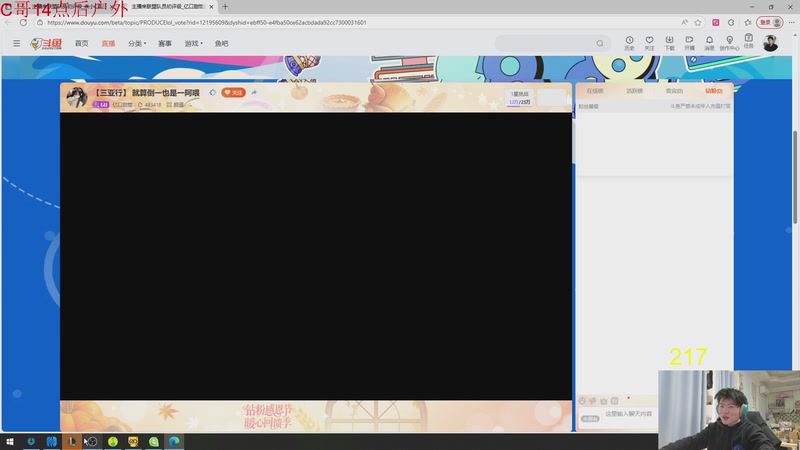This screenshot has height=450, width=800.
Task: Go to 首页 in Douyu navigation
Action: (82, 43)
